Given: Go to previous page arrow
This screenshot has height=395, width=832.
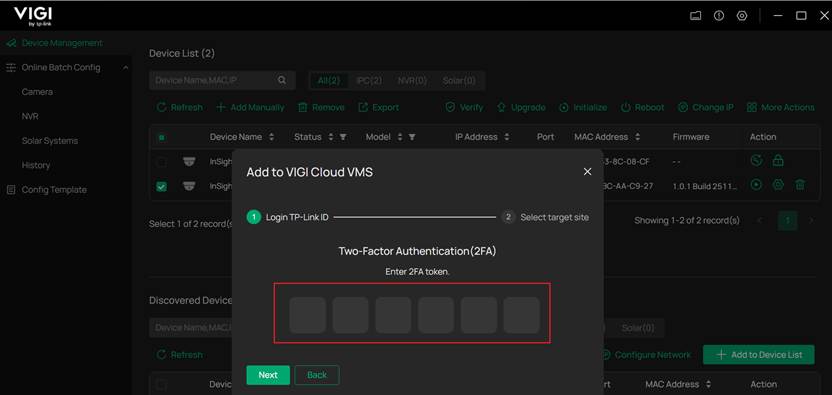Looking at the screenshot, I should click(760, 220).
